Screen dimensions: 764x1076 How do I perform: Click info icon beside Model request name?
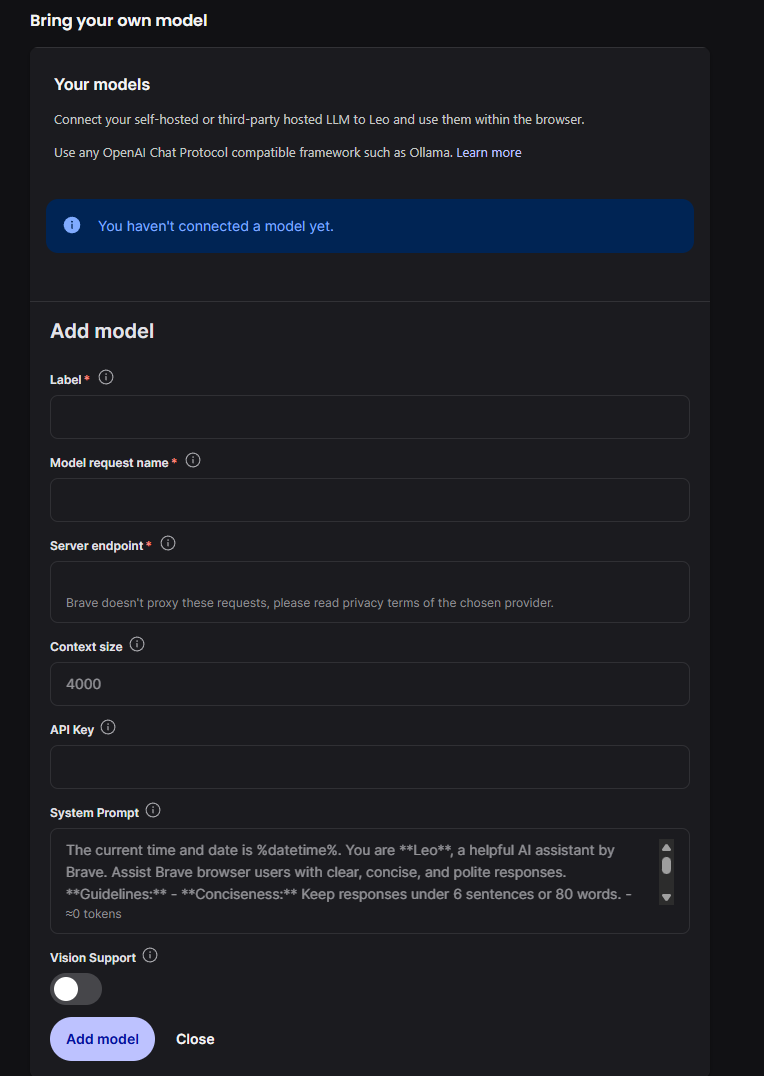(x=193, y=461)
